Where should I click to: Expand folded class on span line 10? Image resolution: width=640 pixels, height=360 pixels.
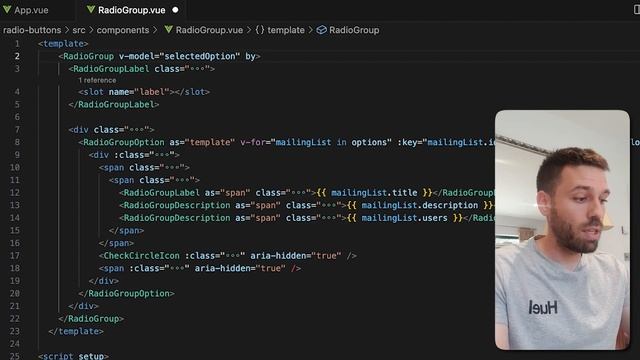point(172,168)
